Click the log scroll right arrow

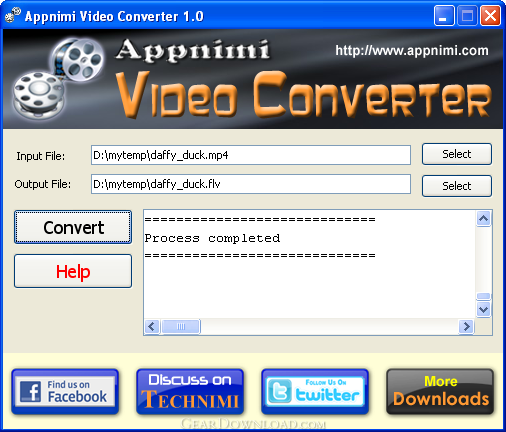pos(466,326)
